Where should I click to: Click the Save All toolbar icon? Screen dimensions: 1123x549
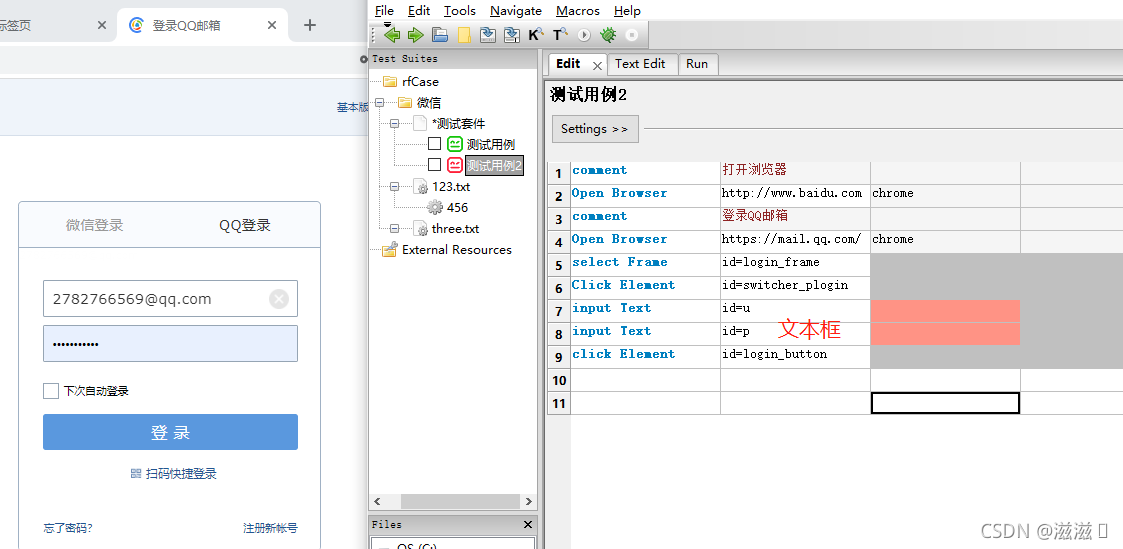[511, 34]
